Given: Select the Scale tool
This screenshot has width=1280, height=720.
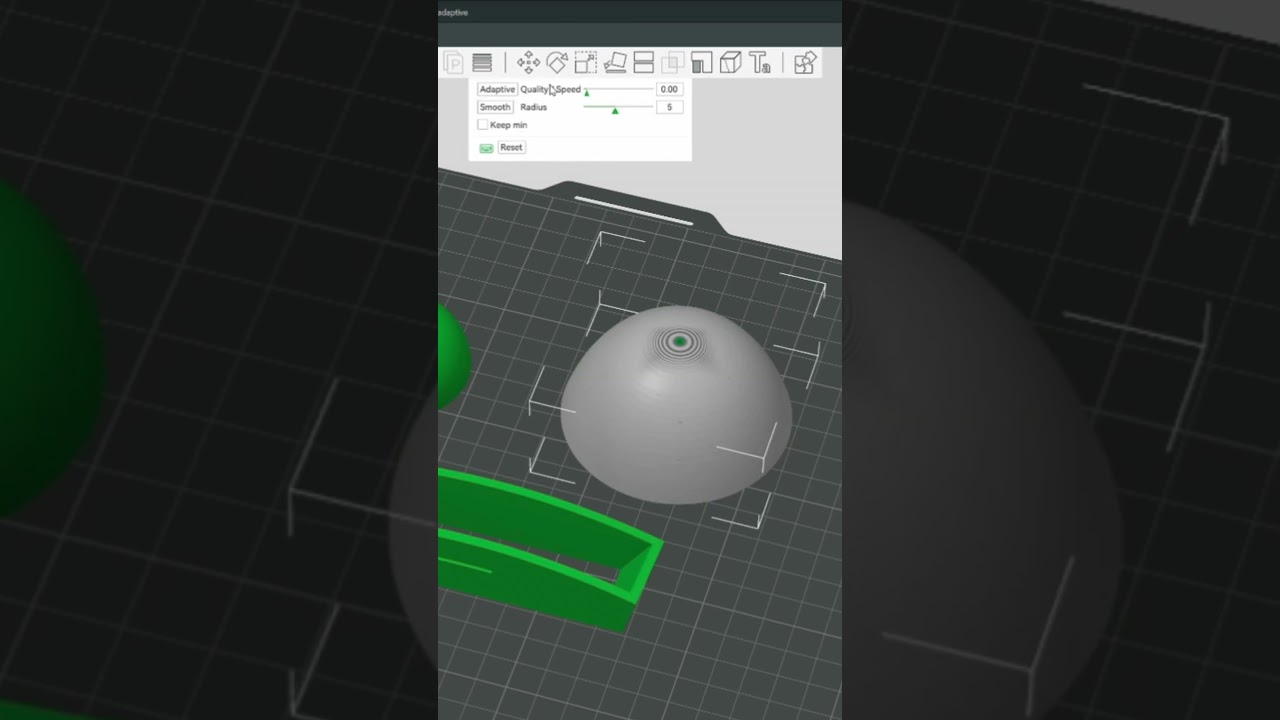Looking at the screenshot, I should [586, 63].
